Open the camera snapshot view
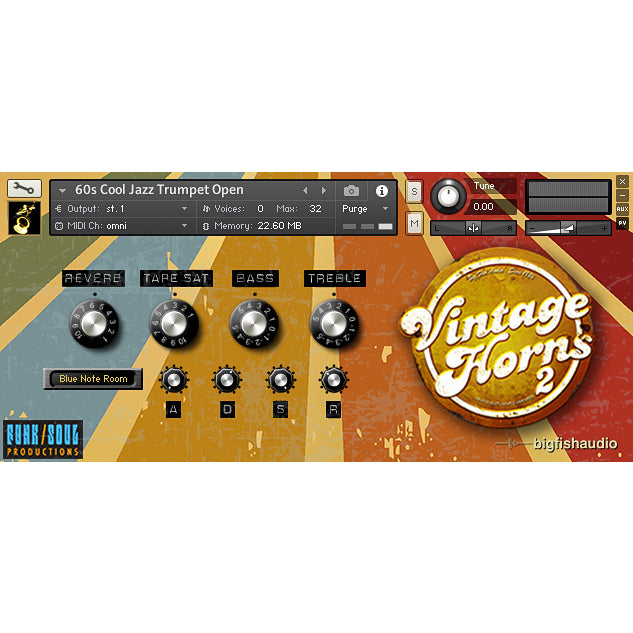633x633 pixels. tap(351, 191)
